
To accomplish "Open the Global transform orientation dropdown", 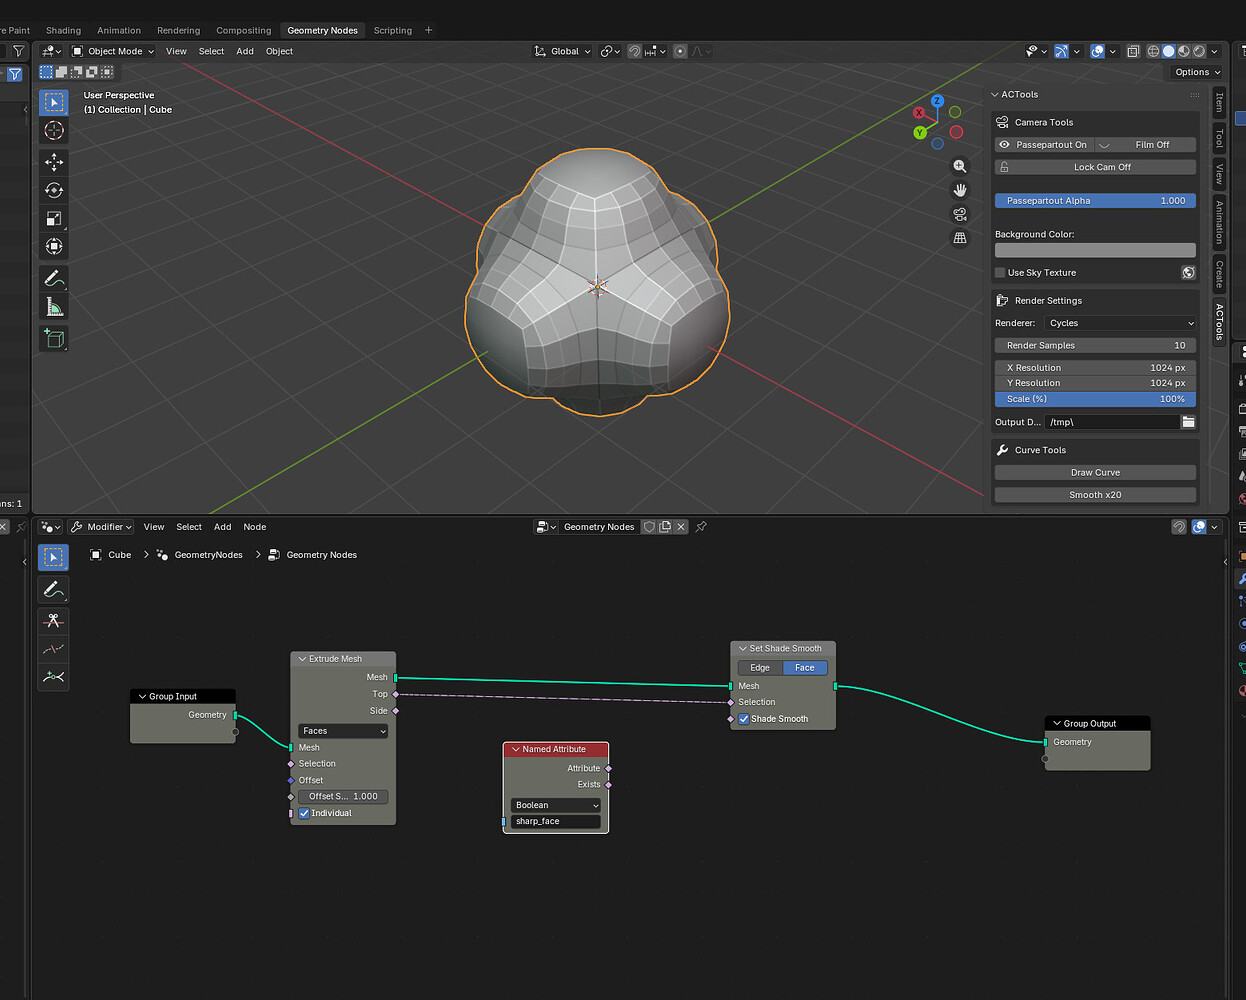I will click(x=562, y=51).
